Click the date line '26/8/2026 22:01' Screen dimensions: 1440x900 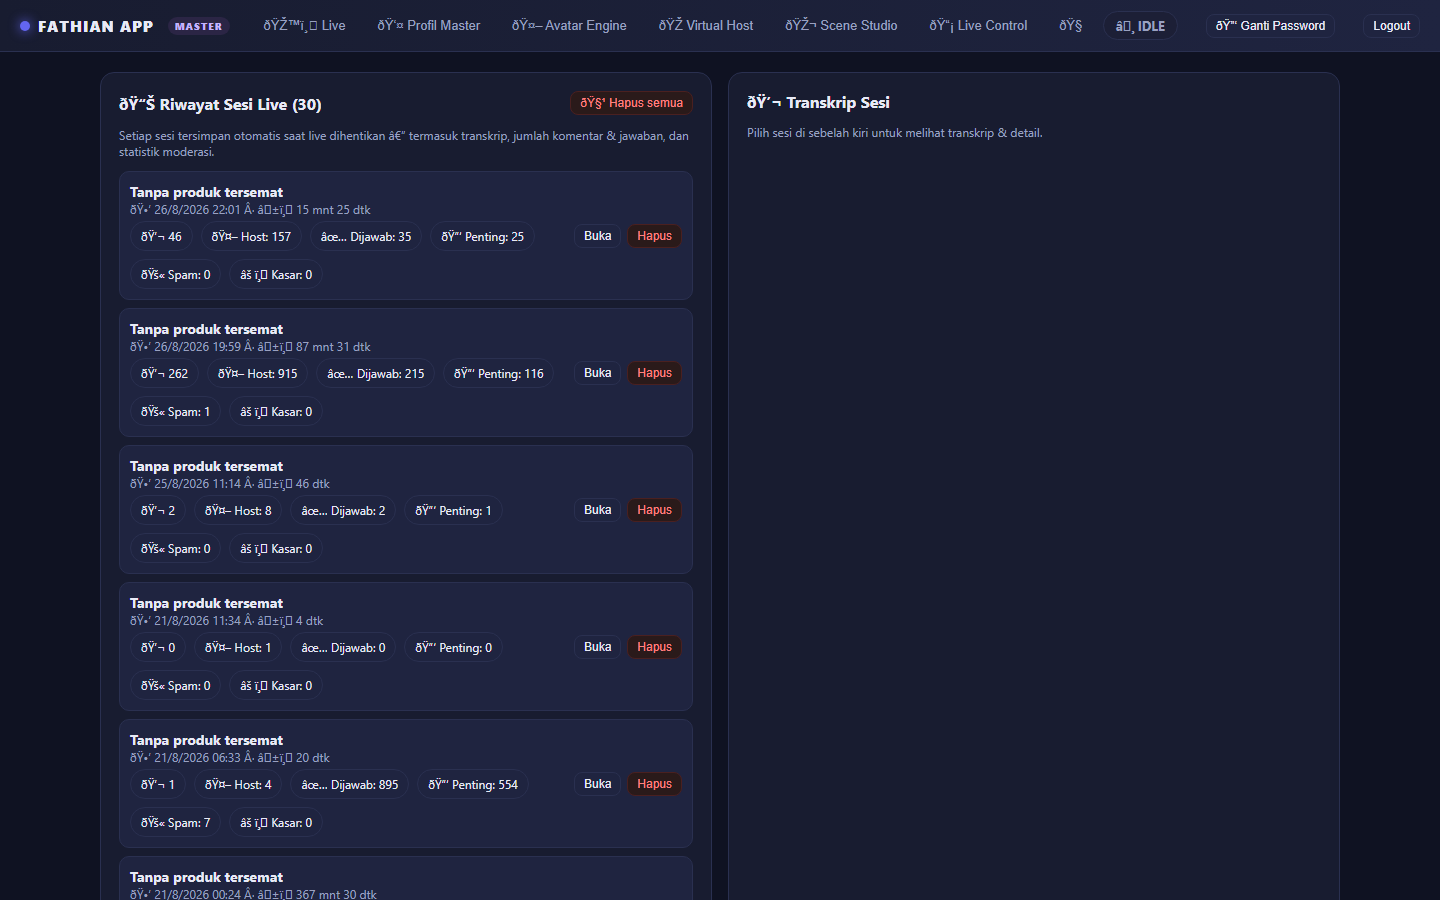pyautogui.click(x=250, y=210)
